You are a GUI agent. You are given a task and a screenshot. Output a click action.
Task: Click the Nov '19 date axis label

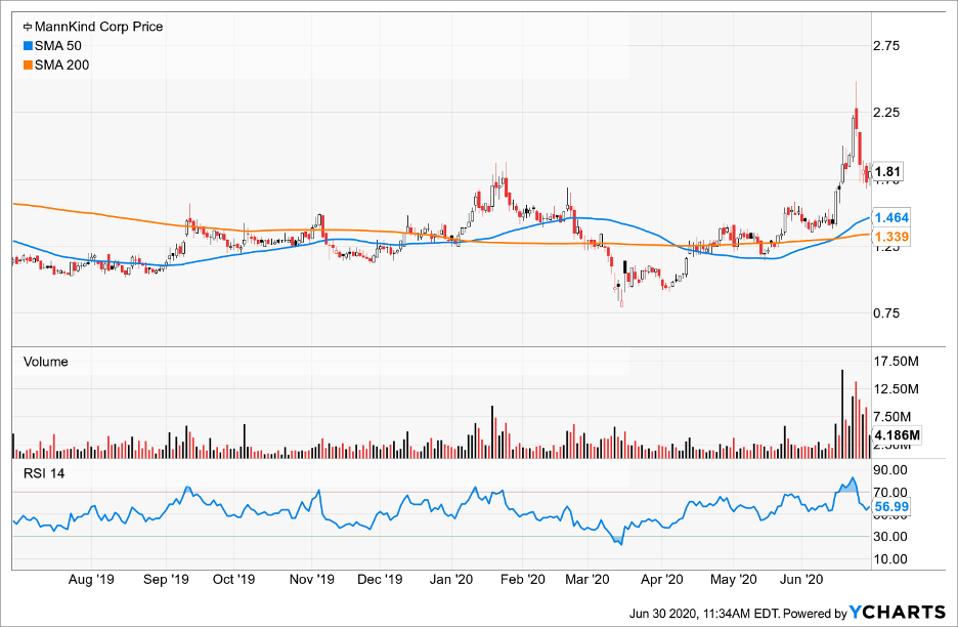[x=312, y=579]
